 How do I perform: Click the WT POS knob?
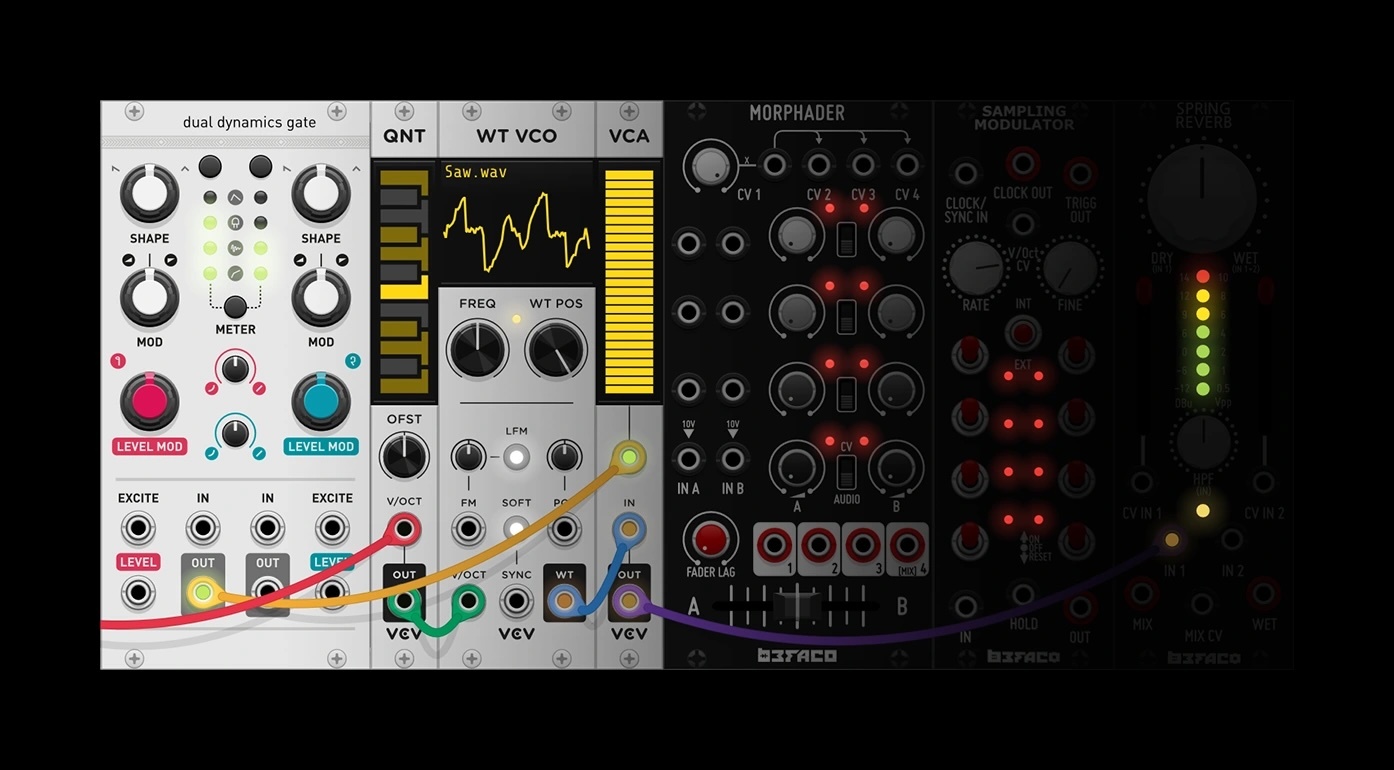click(x=556, y=350)
